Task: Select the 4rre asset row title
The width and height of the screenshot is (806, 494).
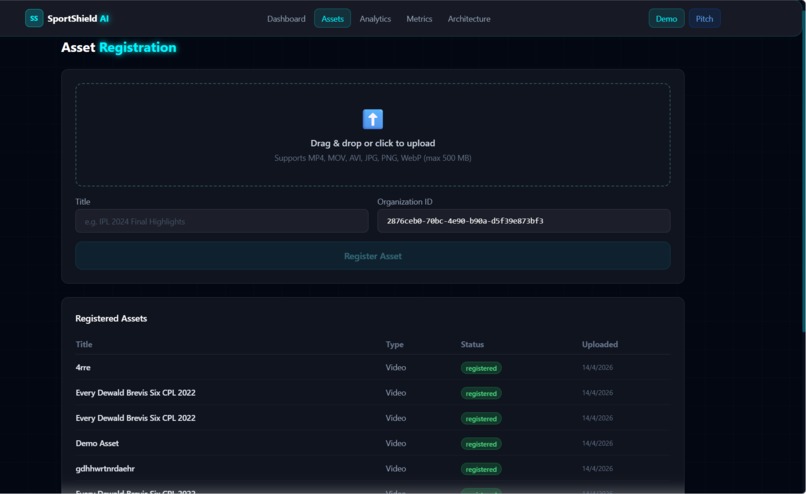Action: click(83, 368)
